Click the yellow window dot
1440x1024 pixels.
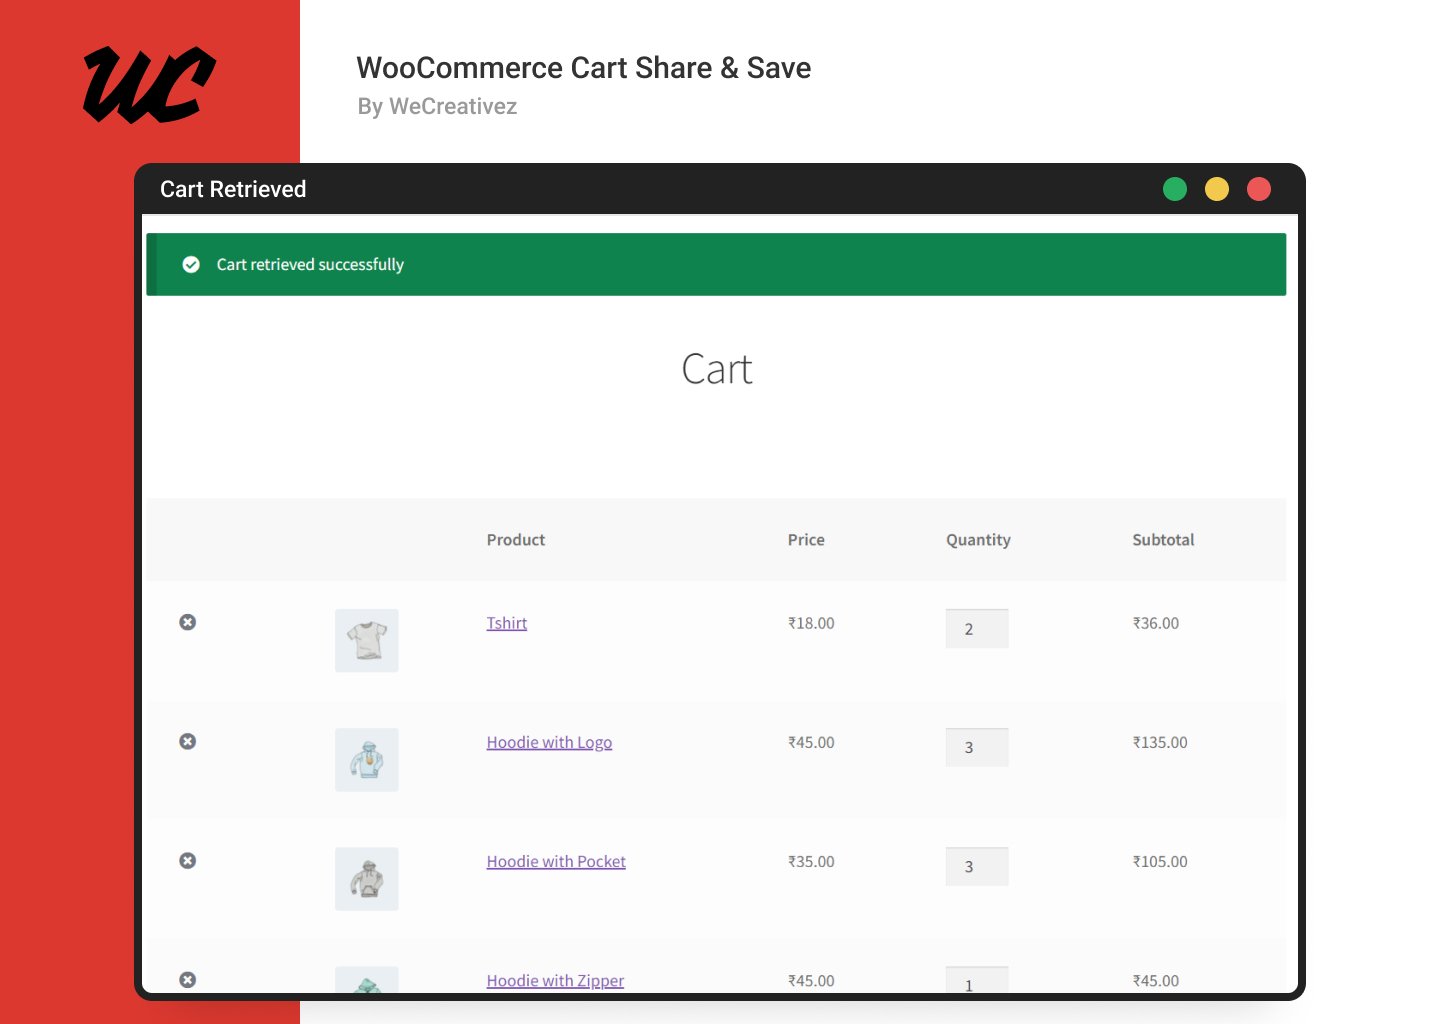click(1217, 189)
